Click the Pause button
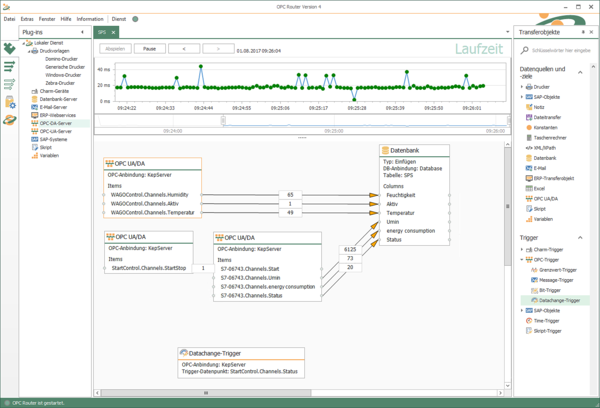Viewport: 600px width, 408px height. click(x=150, y=49)
